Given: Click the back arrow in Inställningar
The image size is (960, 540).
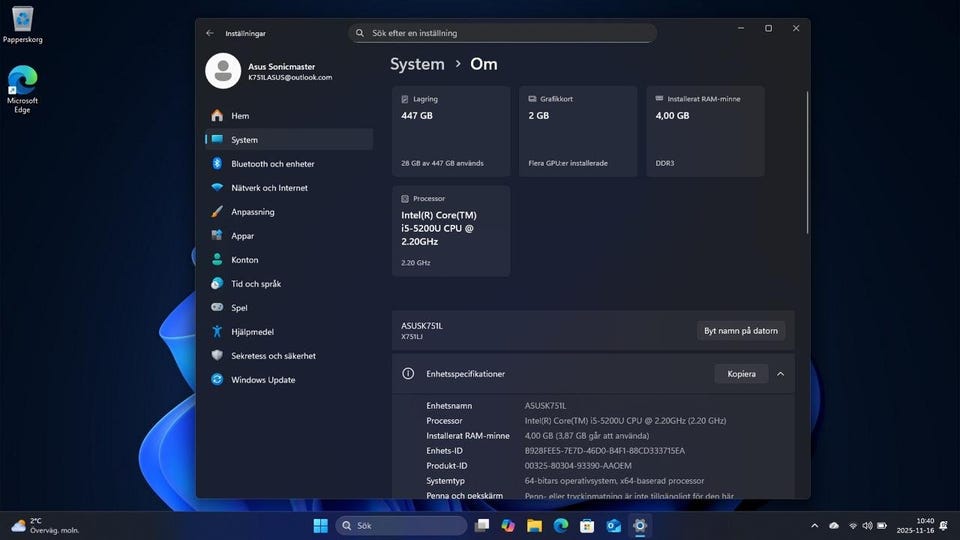Looking at the screenshot, I should [x=210, y=33].
